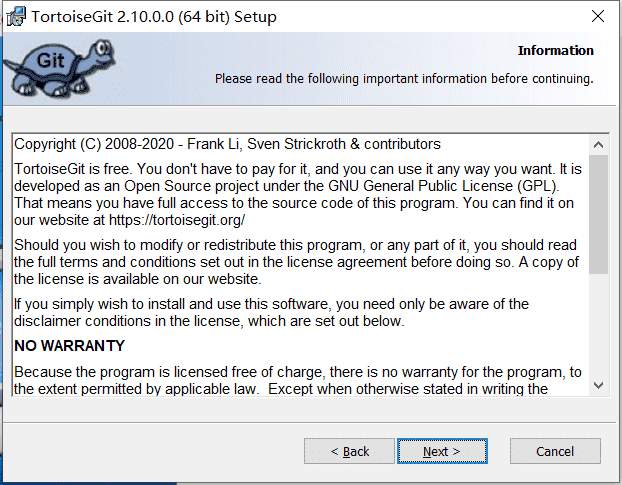622x485 pixels.
Task: Click the Copyright 2008-2020 line
Action: tap(227, 144)
